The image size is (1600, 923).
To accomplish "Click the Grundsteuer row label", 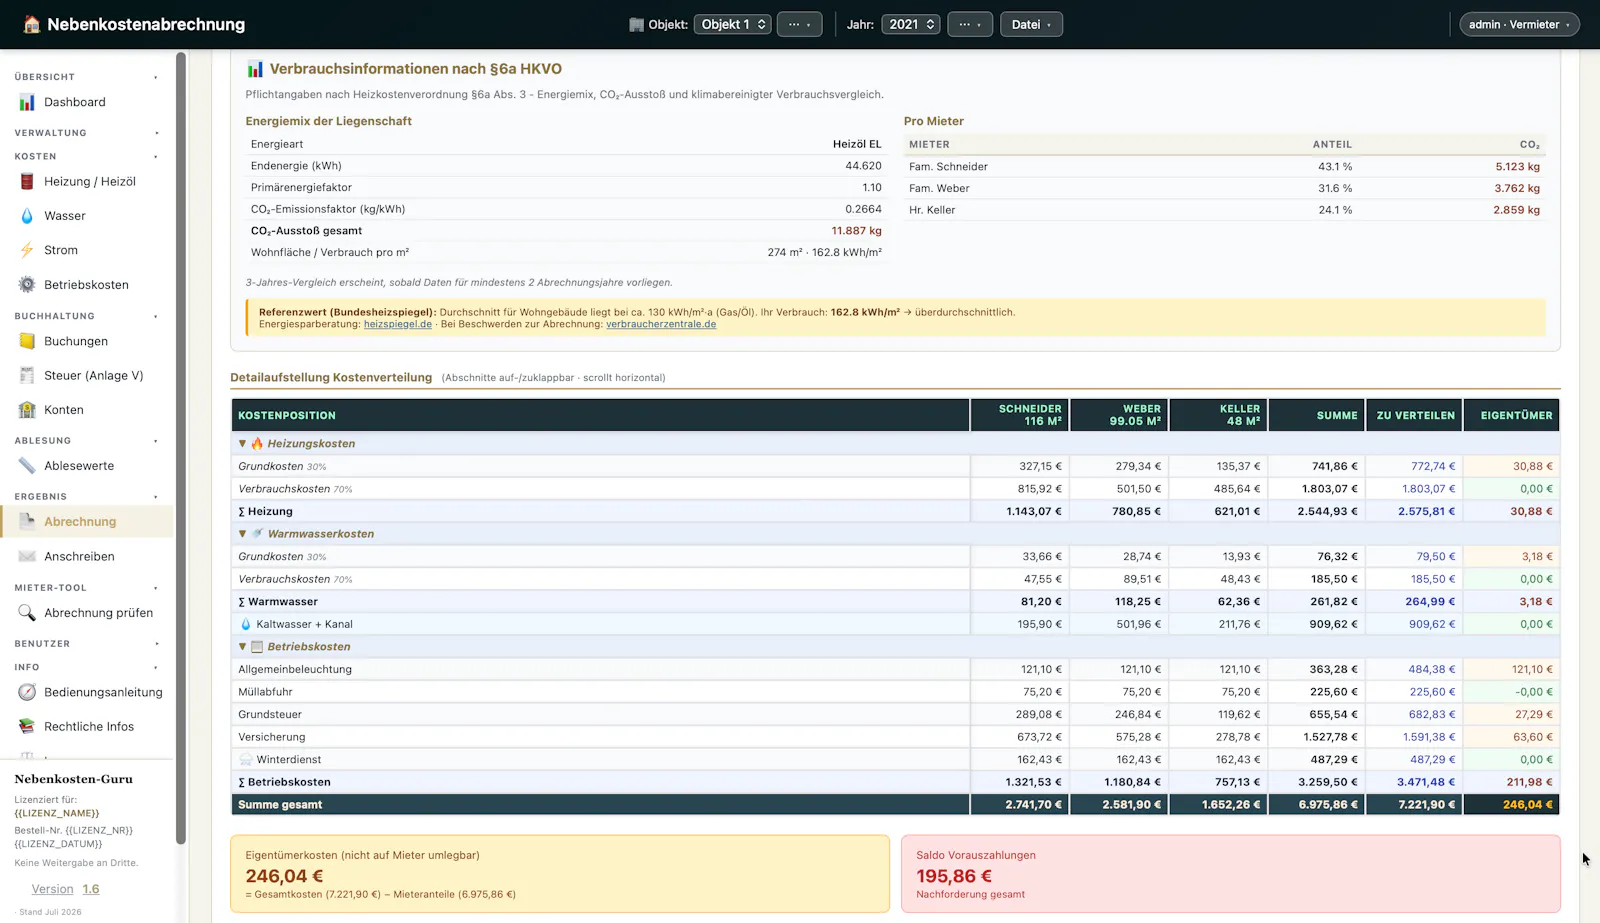I will tap(270, 715).
